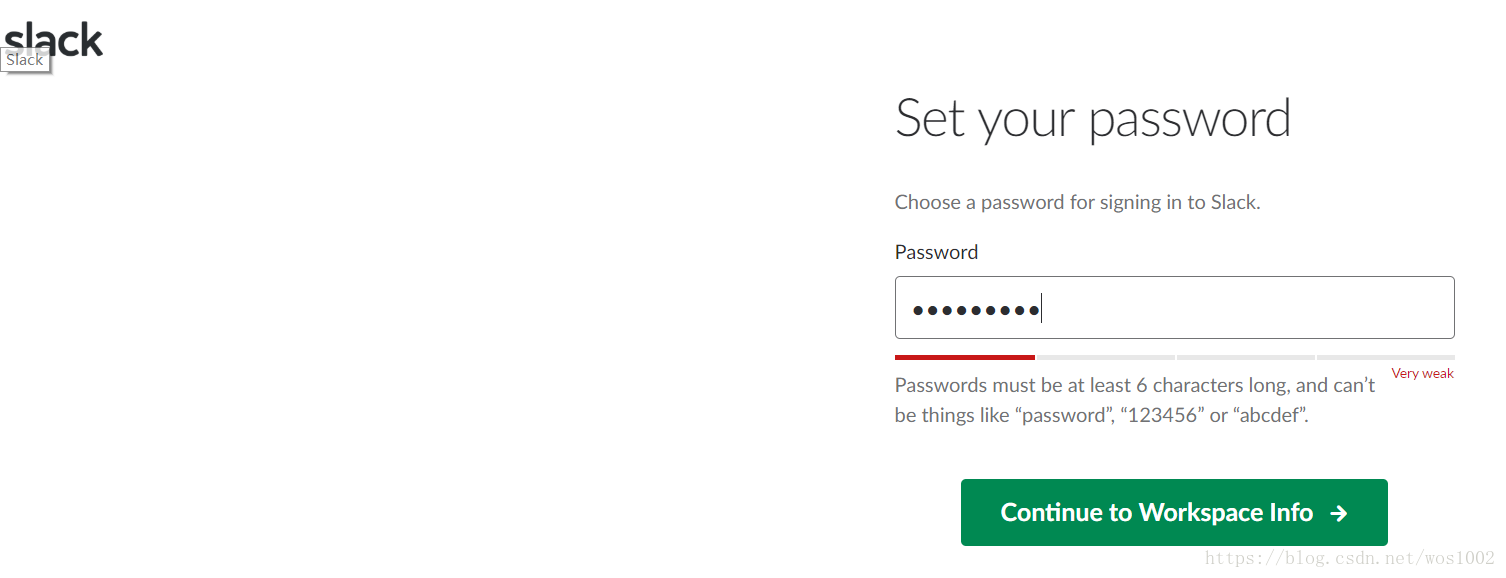This screenshot has width=1506, height=578.
Task: Click the red strength meter segment
Action: [x=965, y=357]
